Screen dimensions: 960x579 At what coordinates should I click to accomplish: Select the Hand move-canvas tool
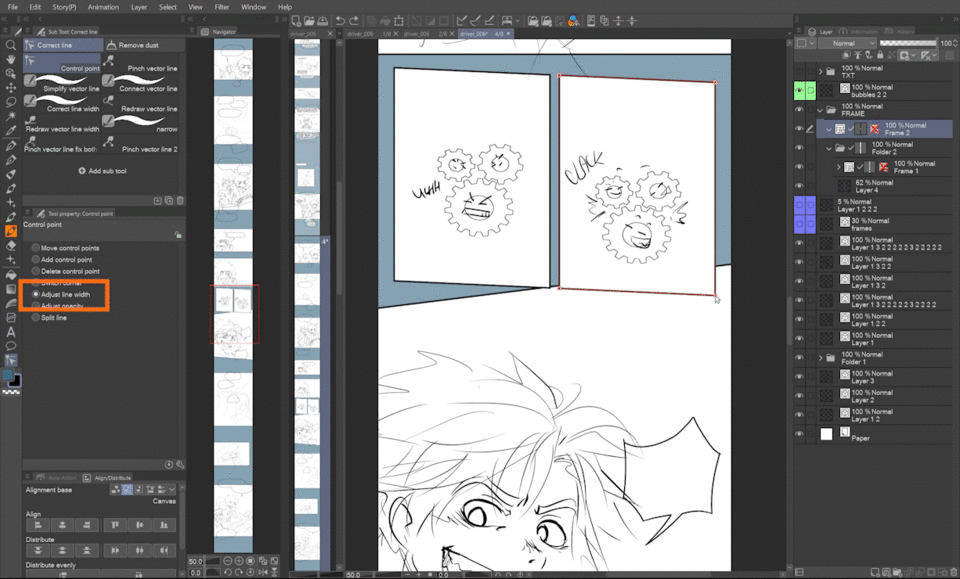point(10,59)
